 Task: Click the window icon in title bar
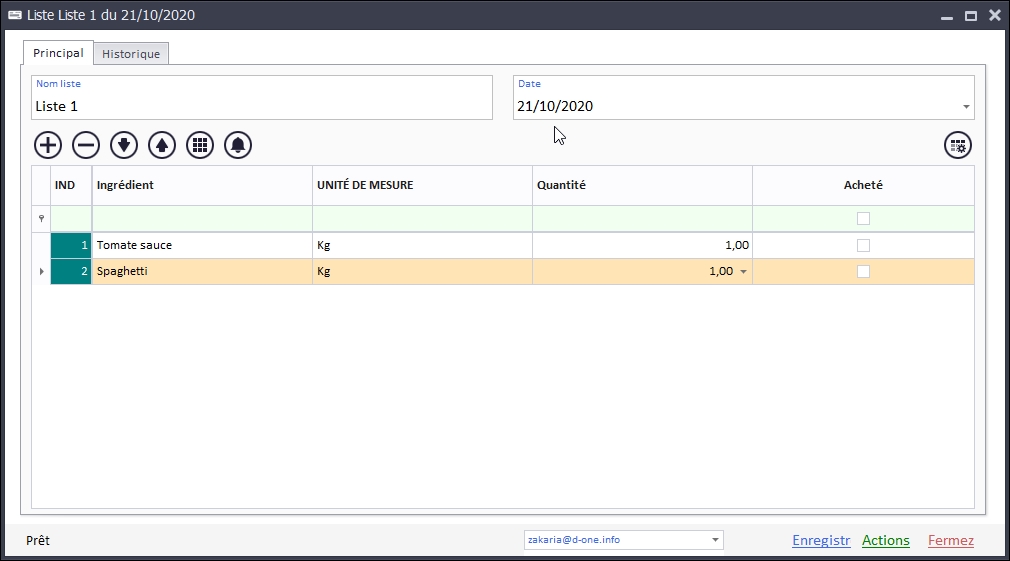[15, 15]
